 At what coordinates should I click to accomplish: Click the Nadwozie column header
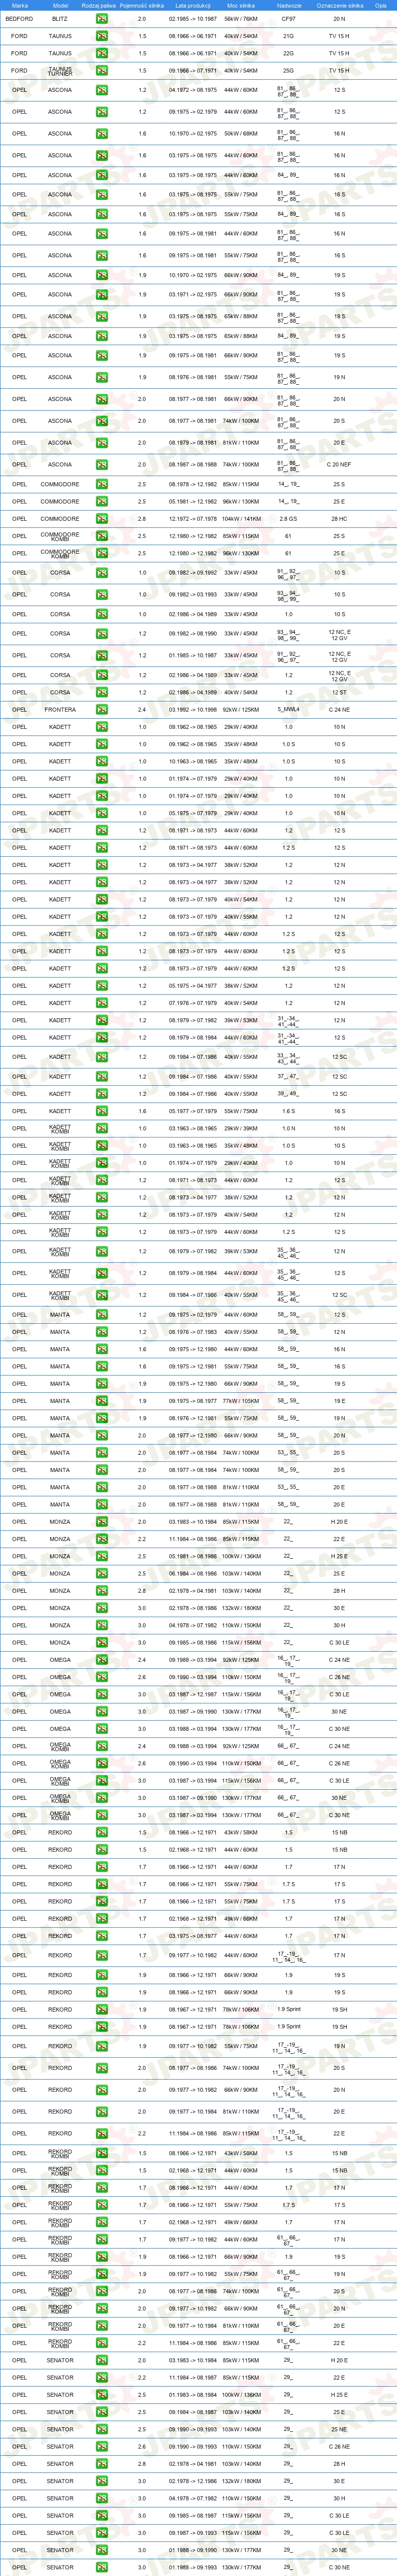tap(289, 5)
